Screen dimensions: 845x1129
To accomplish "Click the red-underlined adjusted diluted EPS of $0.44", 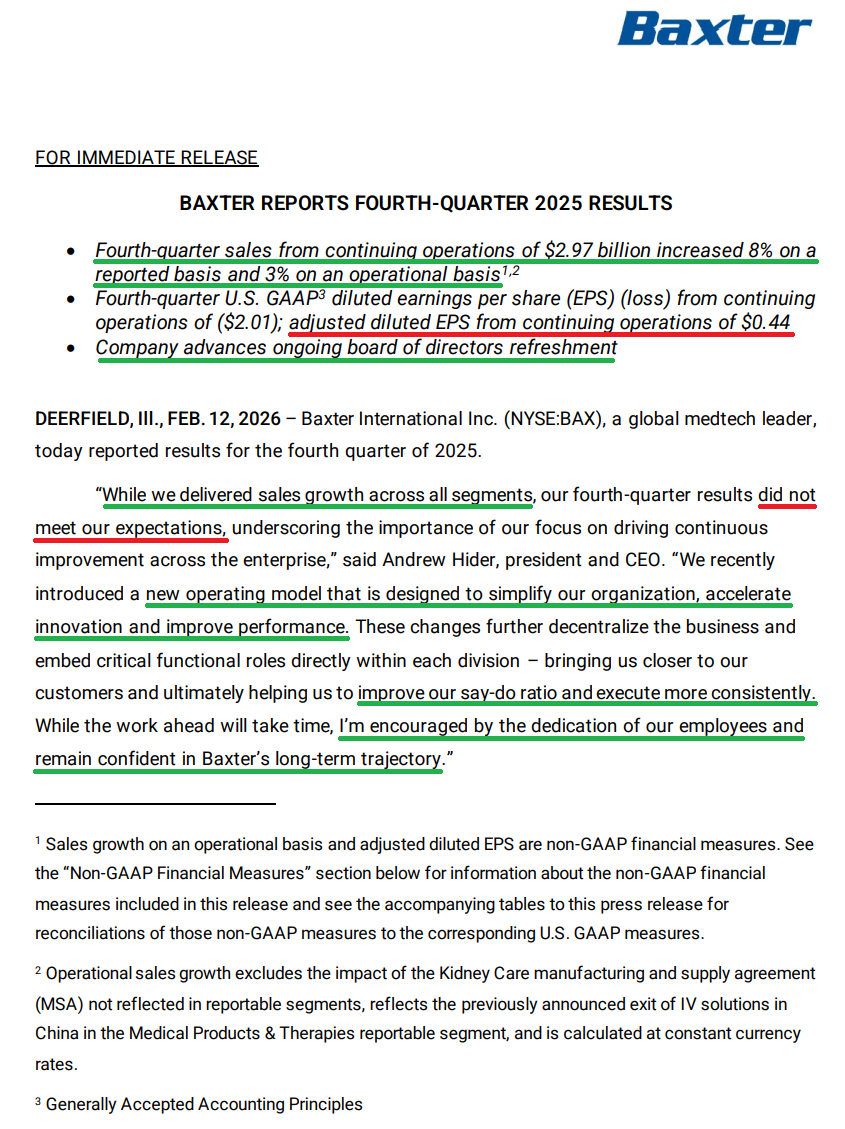I will click(x=540, y=323).
